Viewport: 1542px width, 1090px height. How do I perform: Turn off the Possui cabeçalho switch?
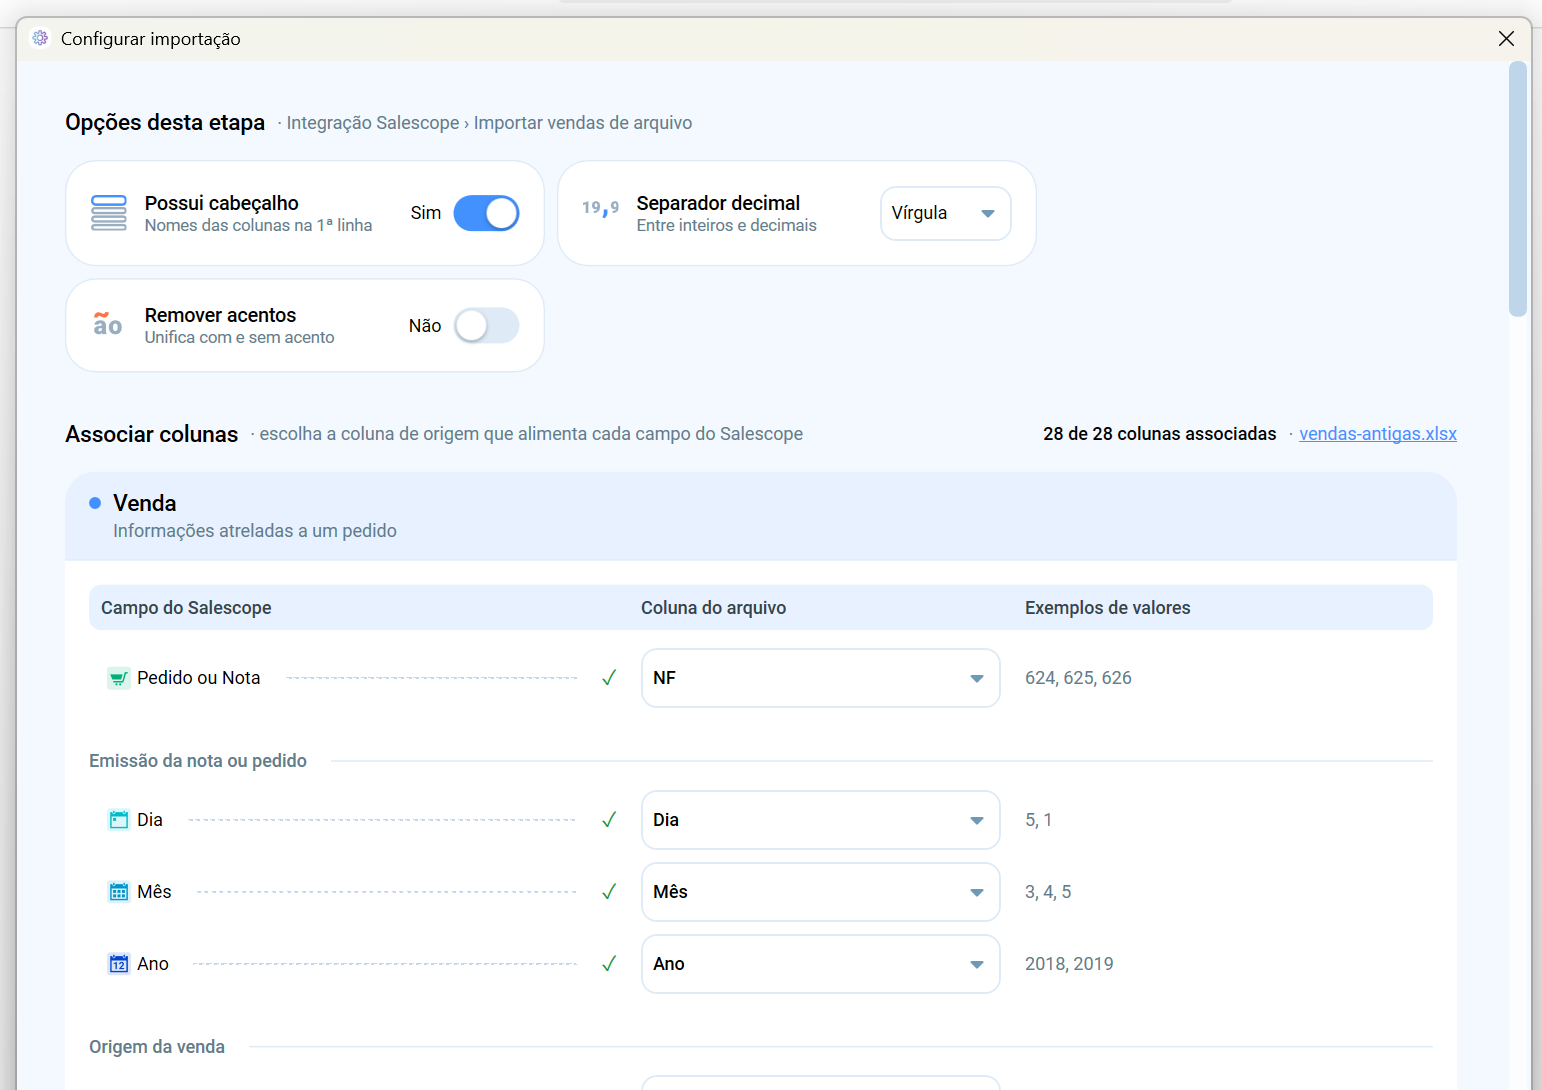(486, 213)
